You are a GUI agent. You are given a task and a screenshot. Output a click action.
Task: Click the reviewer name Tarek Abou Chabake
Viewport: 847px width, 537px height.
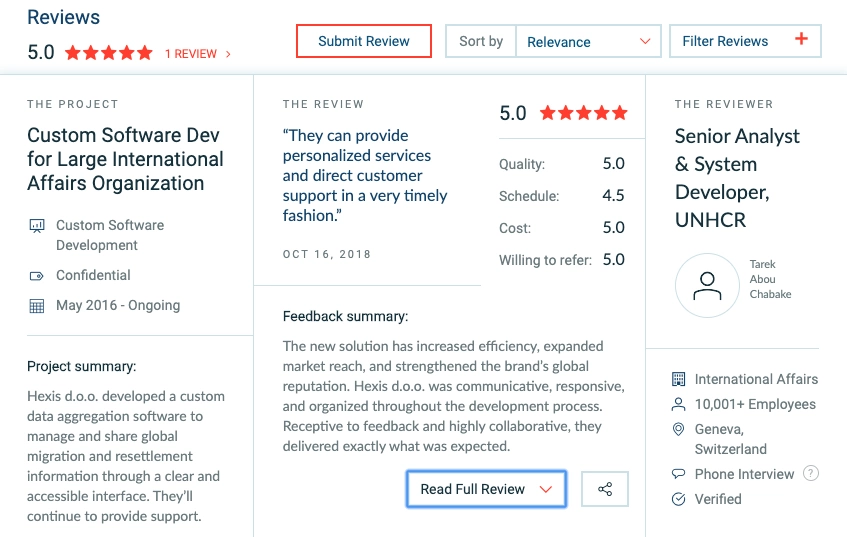click(x=769, y=280)
